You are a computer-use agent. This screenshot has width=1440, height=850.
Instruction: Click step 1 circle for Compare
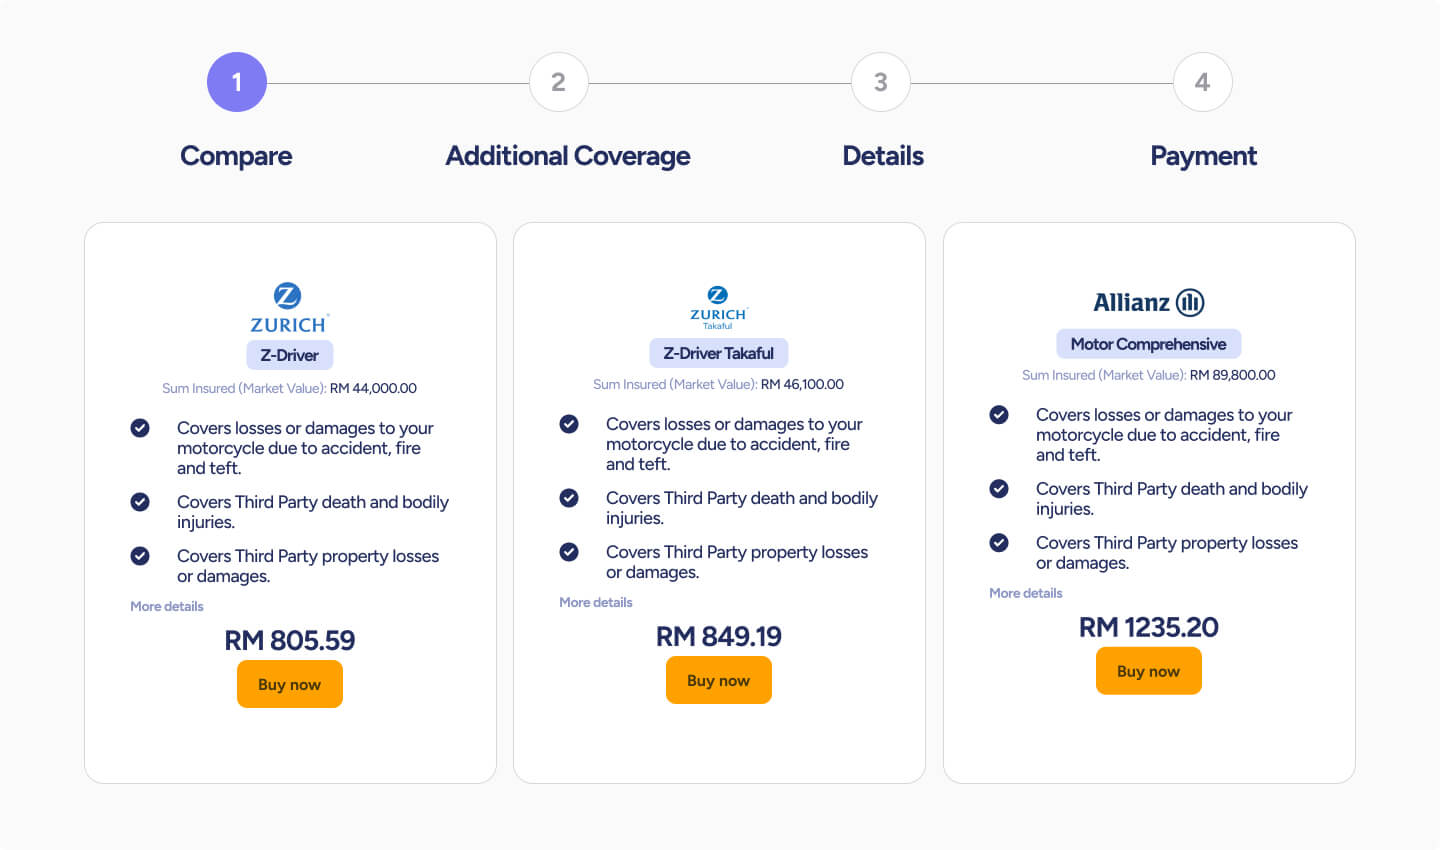(237, 82)
